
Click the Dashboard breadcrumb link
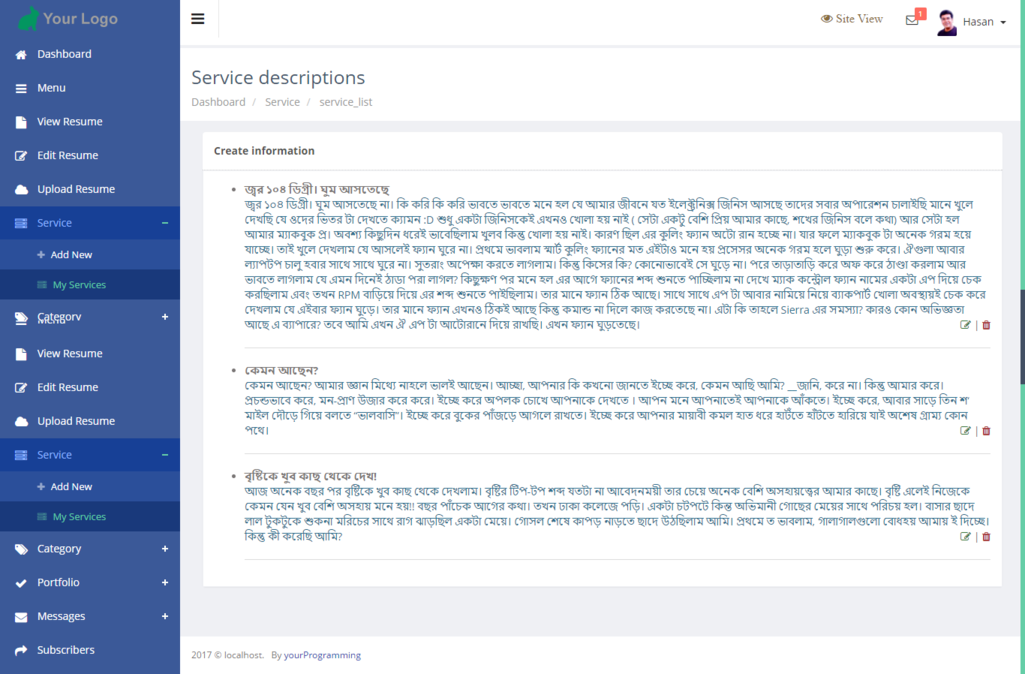(x=218, y=102)
